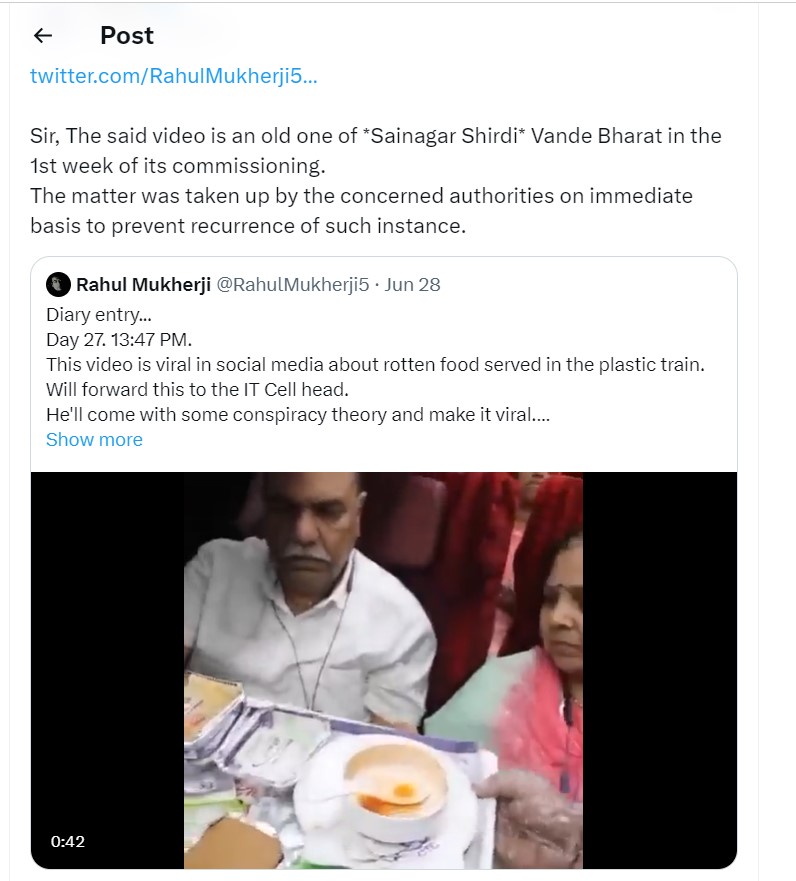The image size is (796, 881).
Task: Click the avatar icon of the quoted post author
Action: tap(57, 284)
